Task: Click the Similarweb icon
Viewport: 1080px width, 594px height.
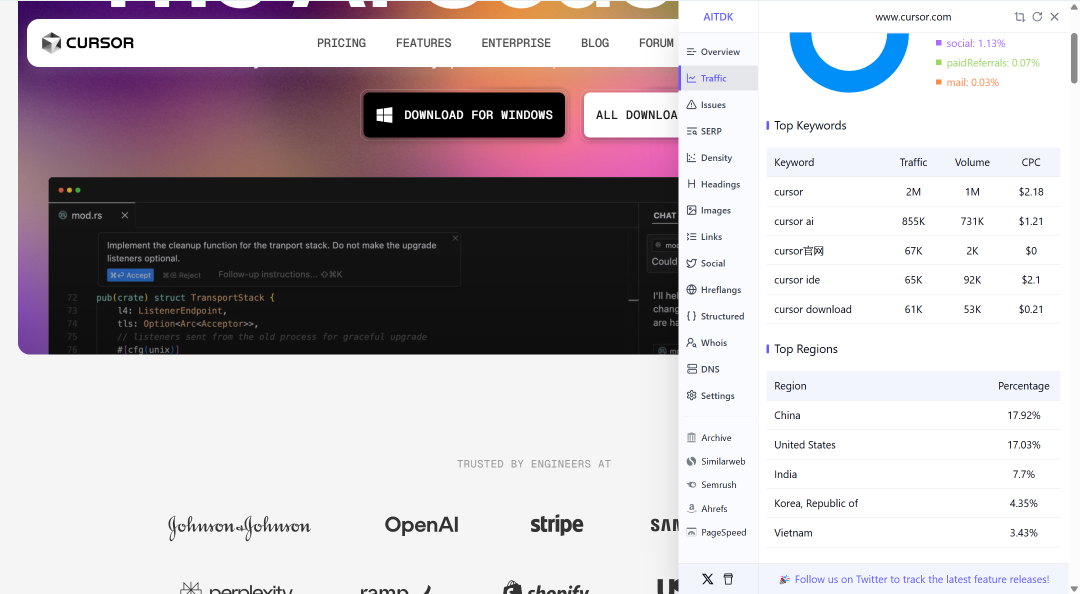Action: click(692, 461)
